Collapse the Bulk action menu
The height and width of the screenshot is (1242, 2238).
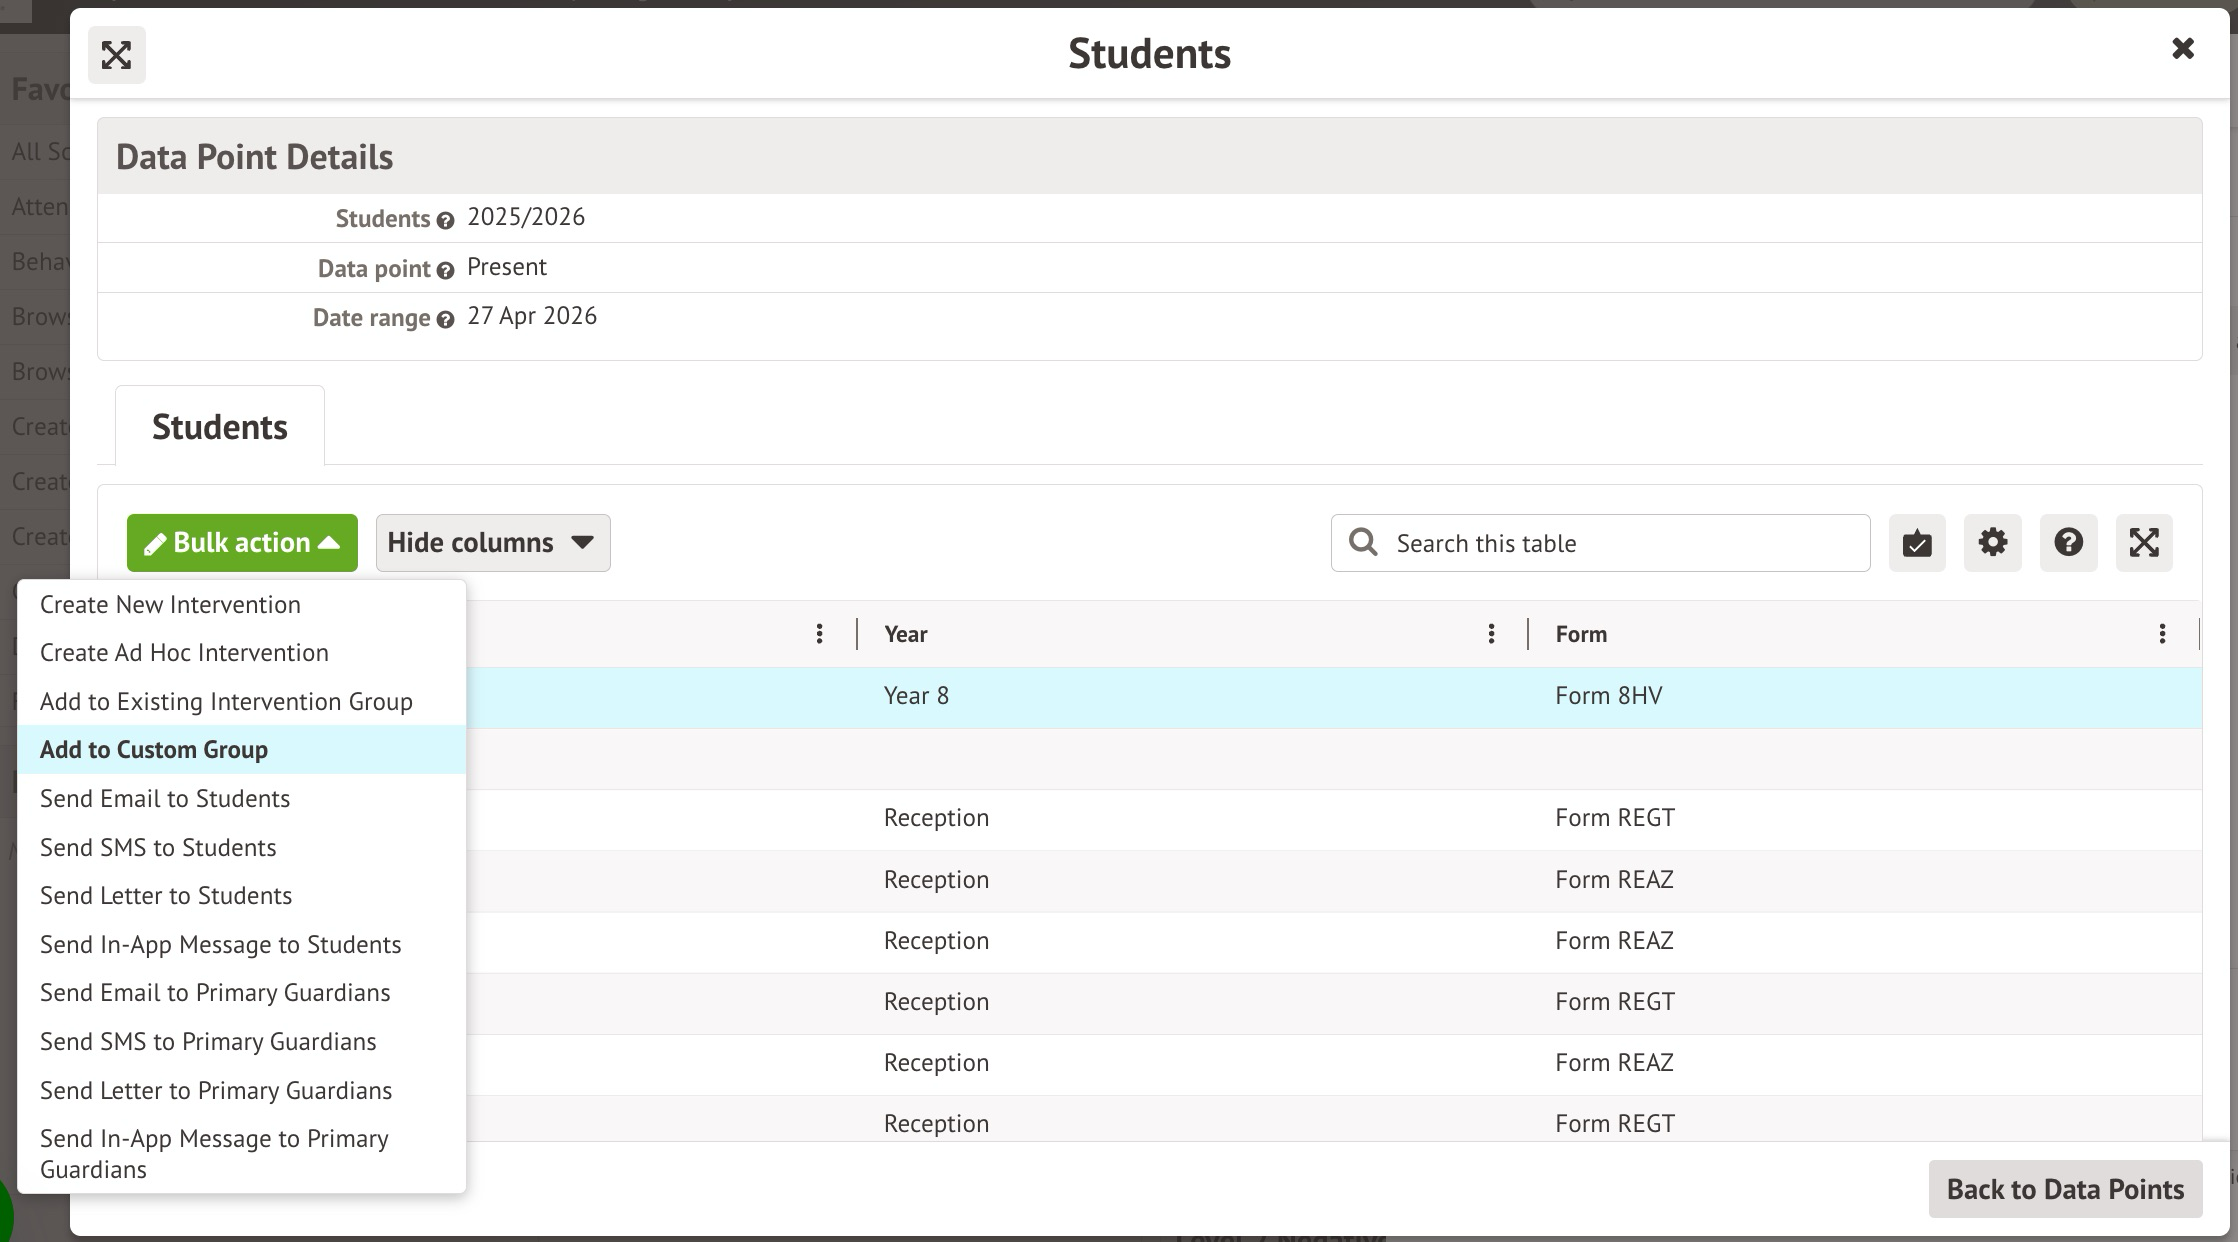[242, 543]
